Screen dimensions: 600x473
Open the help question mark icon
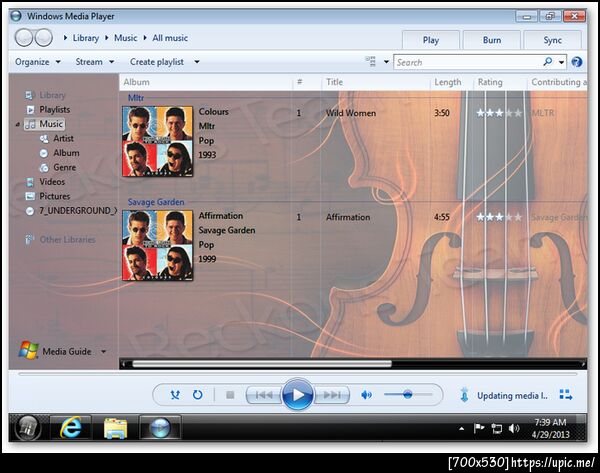(577, 62)
